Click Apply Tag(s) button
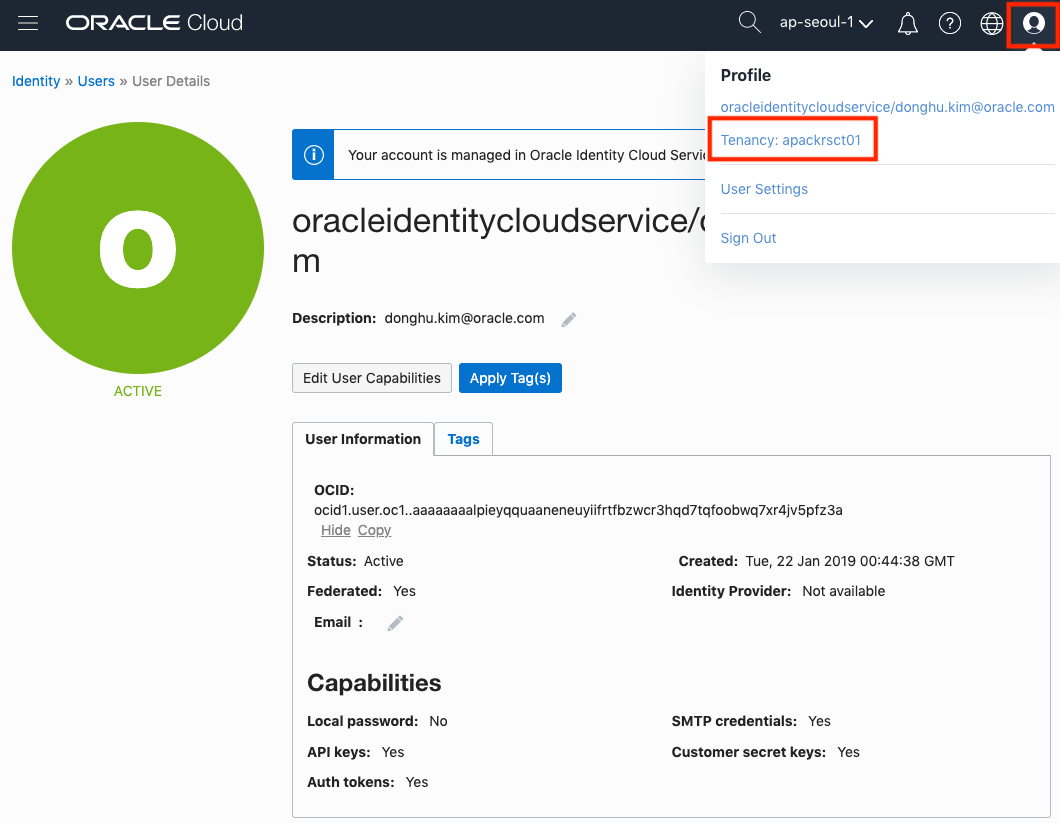The height and width of the screenshot is (823, 1060). [510, 378]
